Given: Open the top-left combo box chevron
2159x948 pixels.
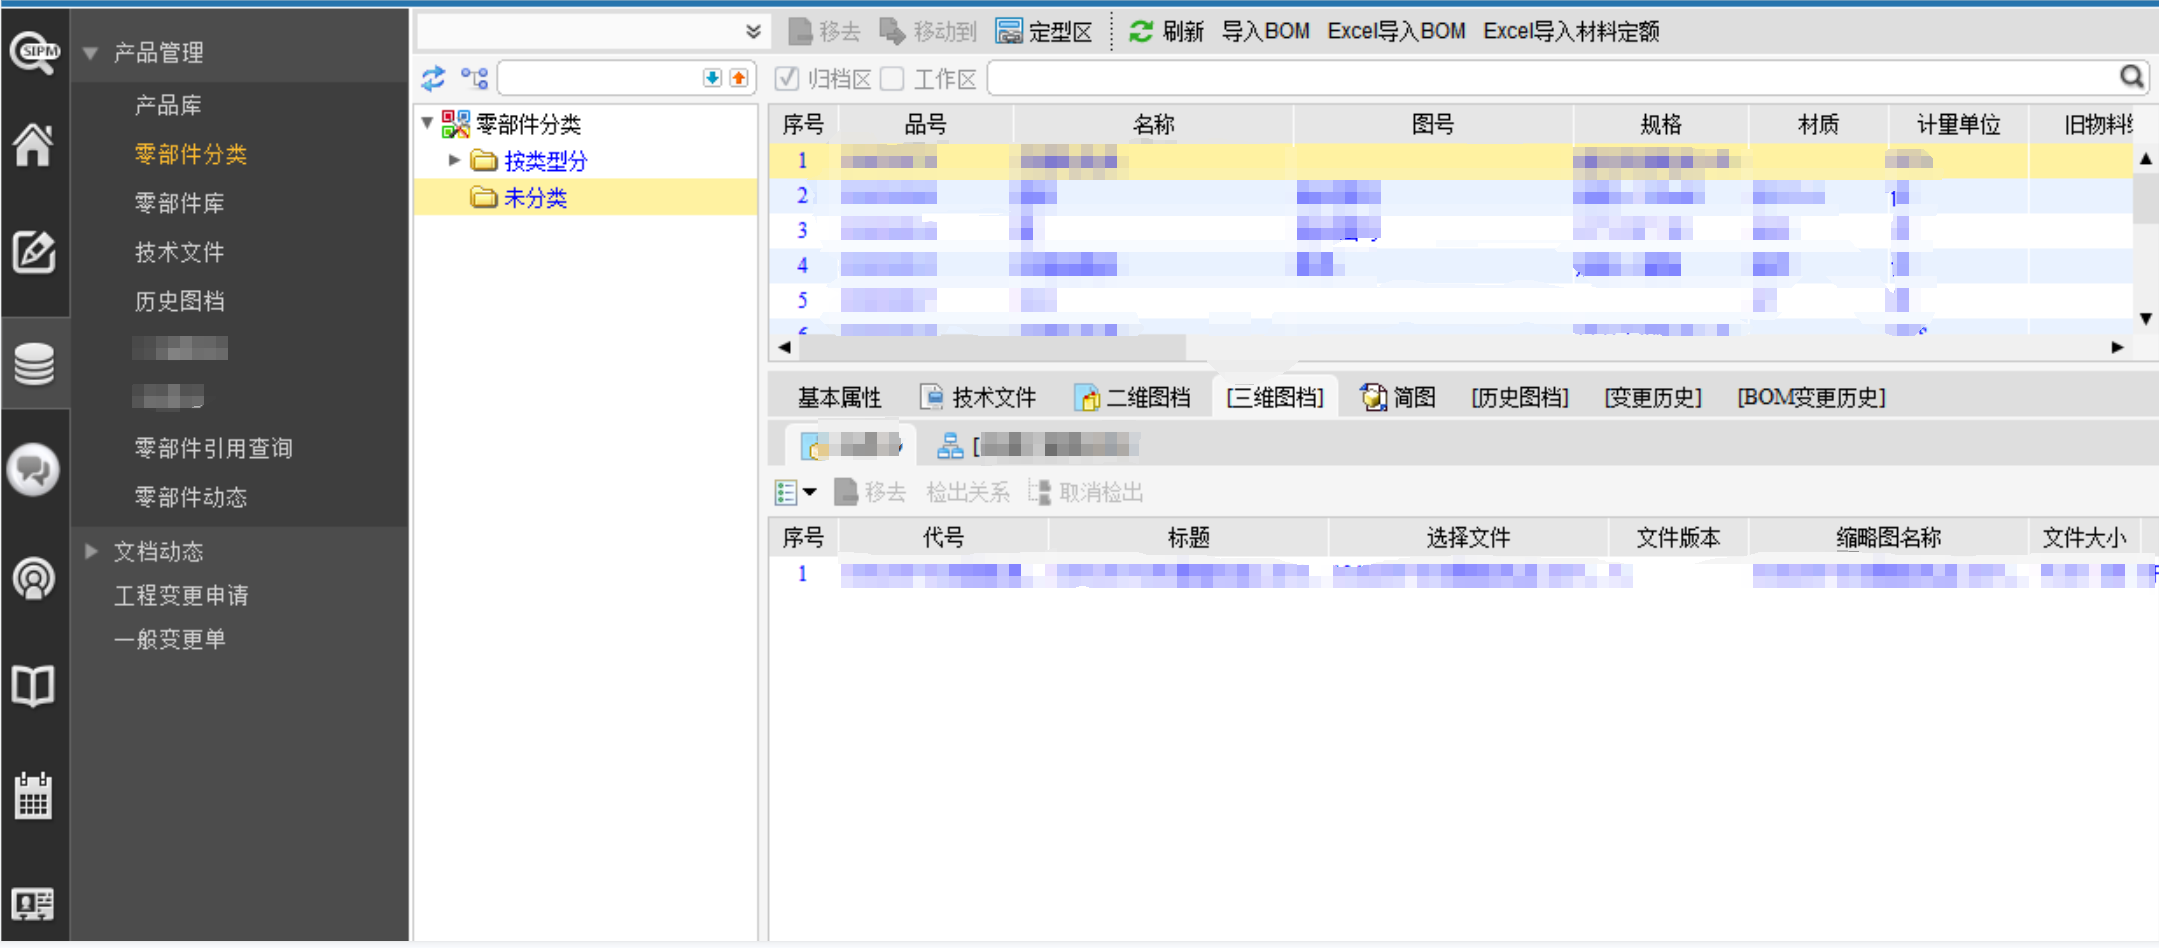Looking at the screenshot, I should click(x=753, y=32).
